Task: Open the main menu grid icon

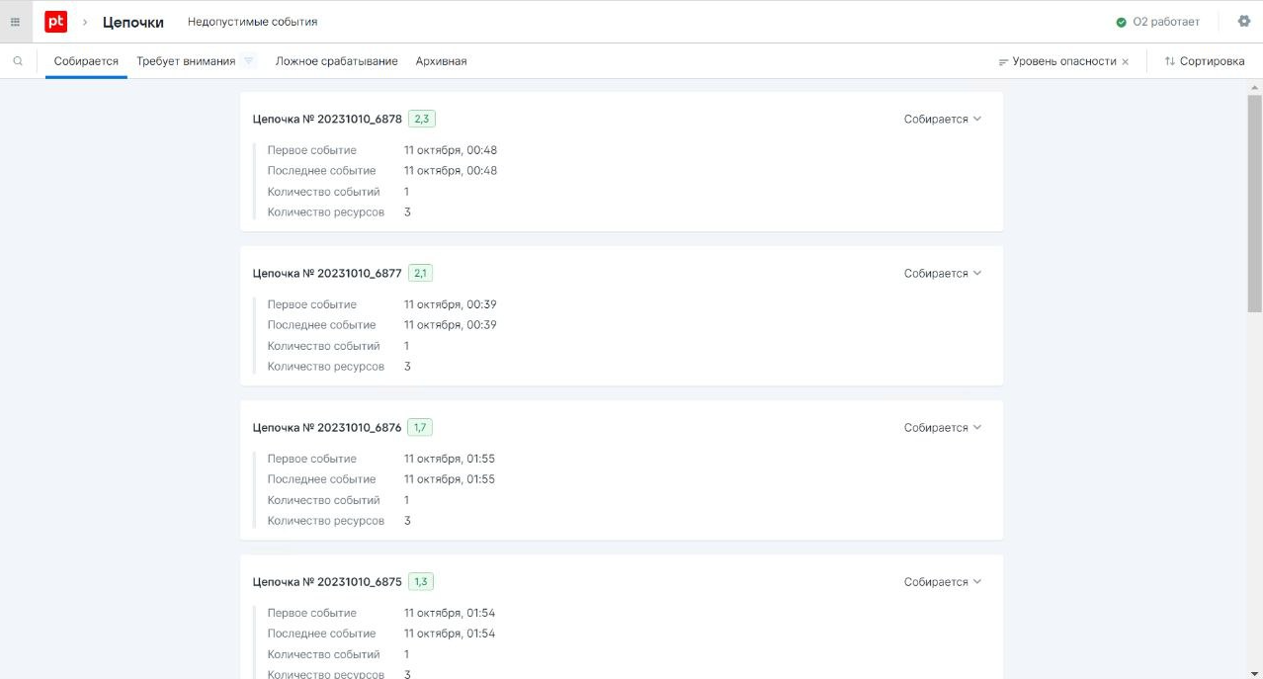Action: [x=15, y=22]
